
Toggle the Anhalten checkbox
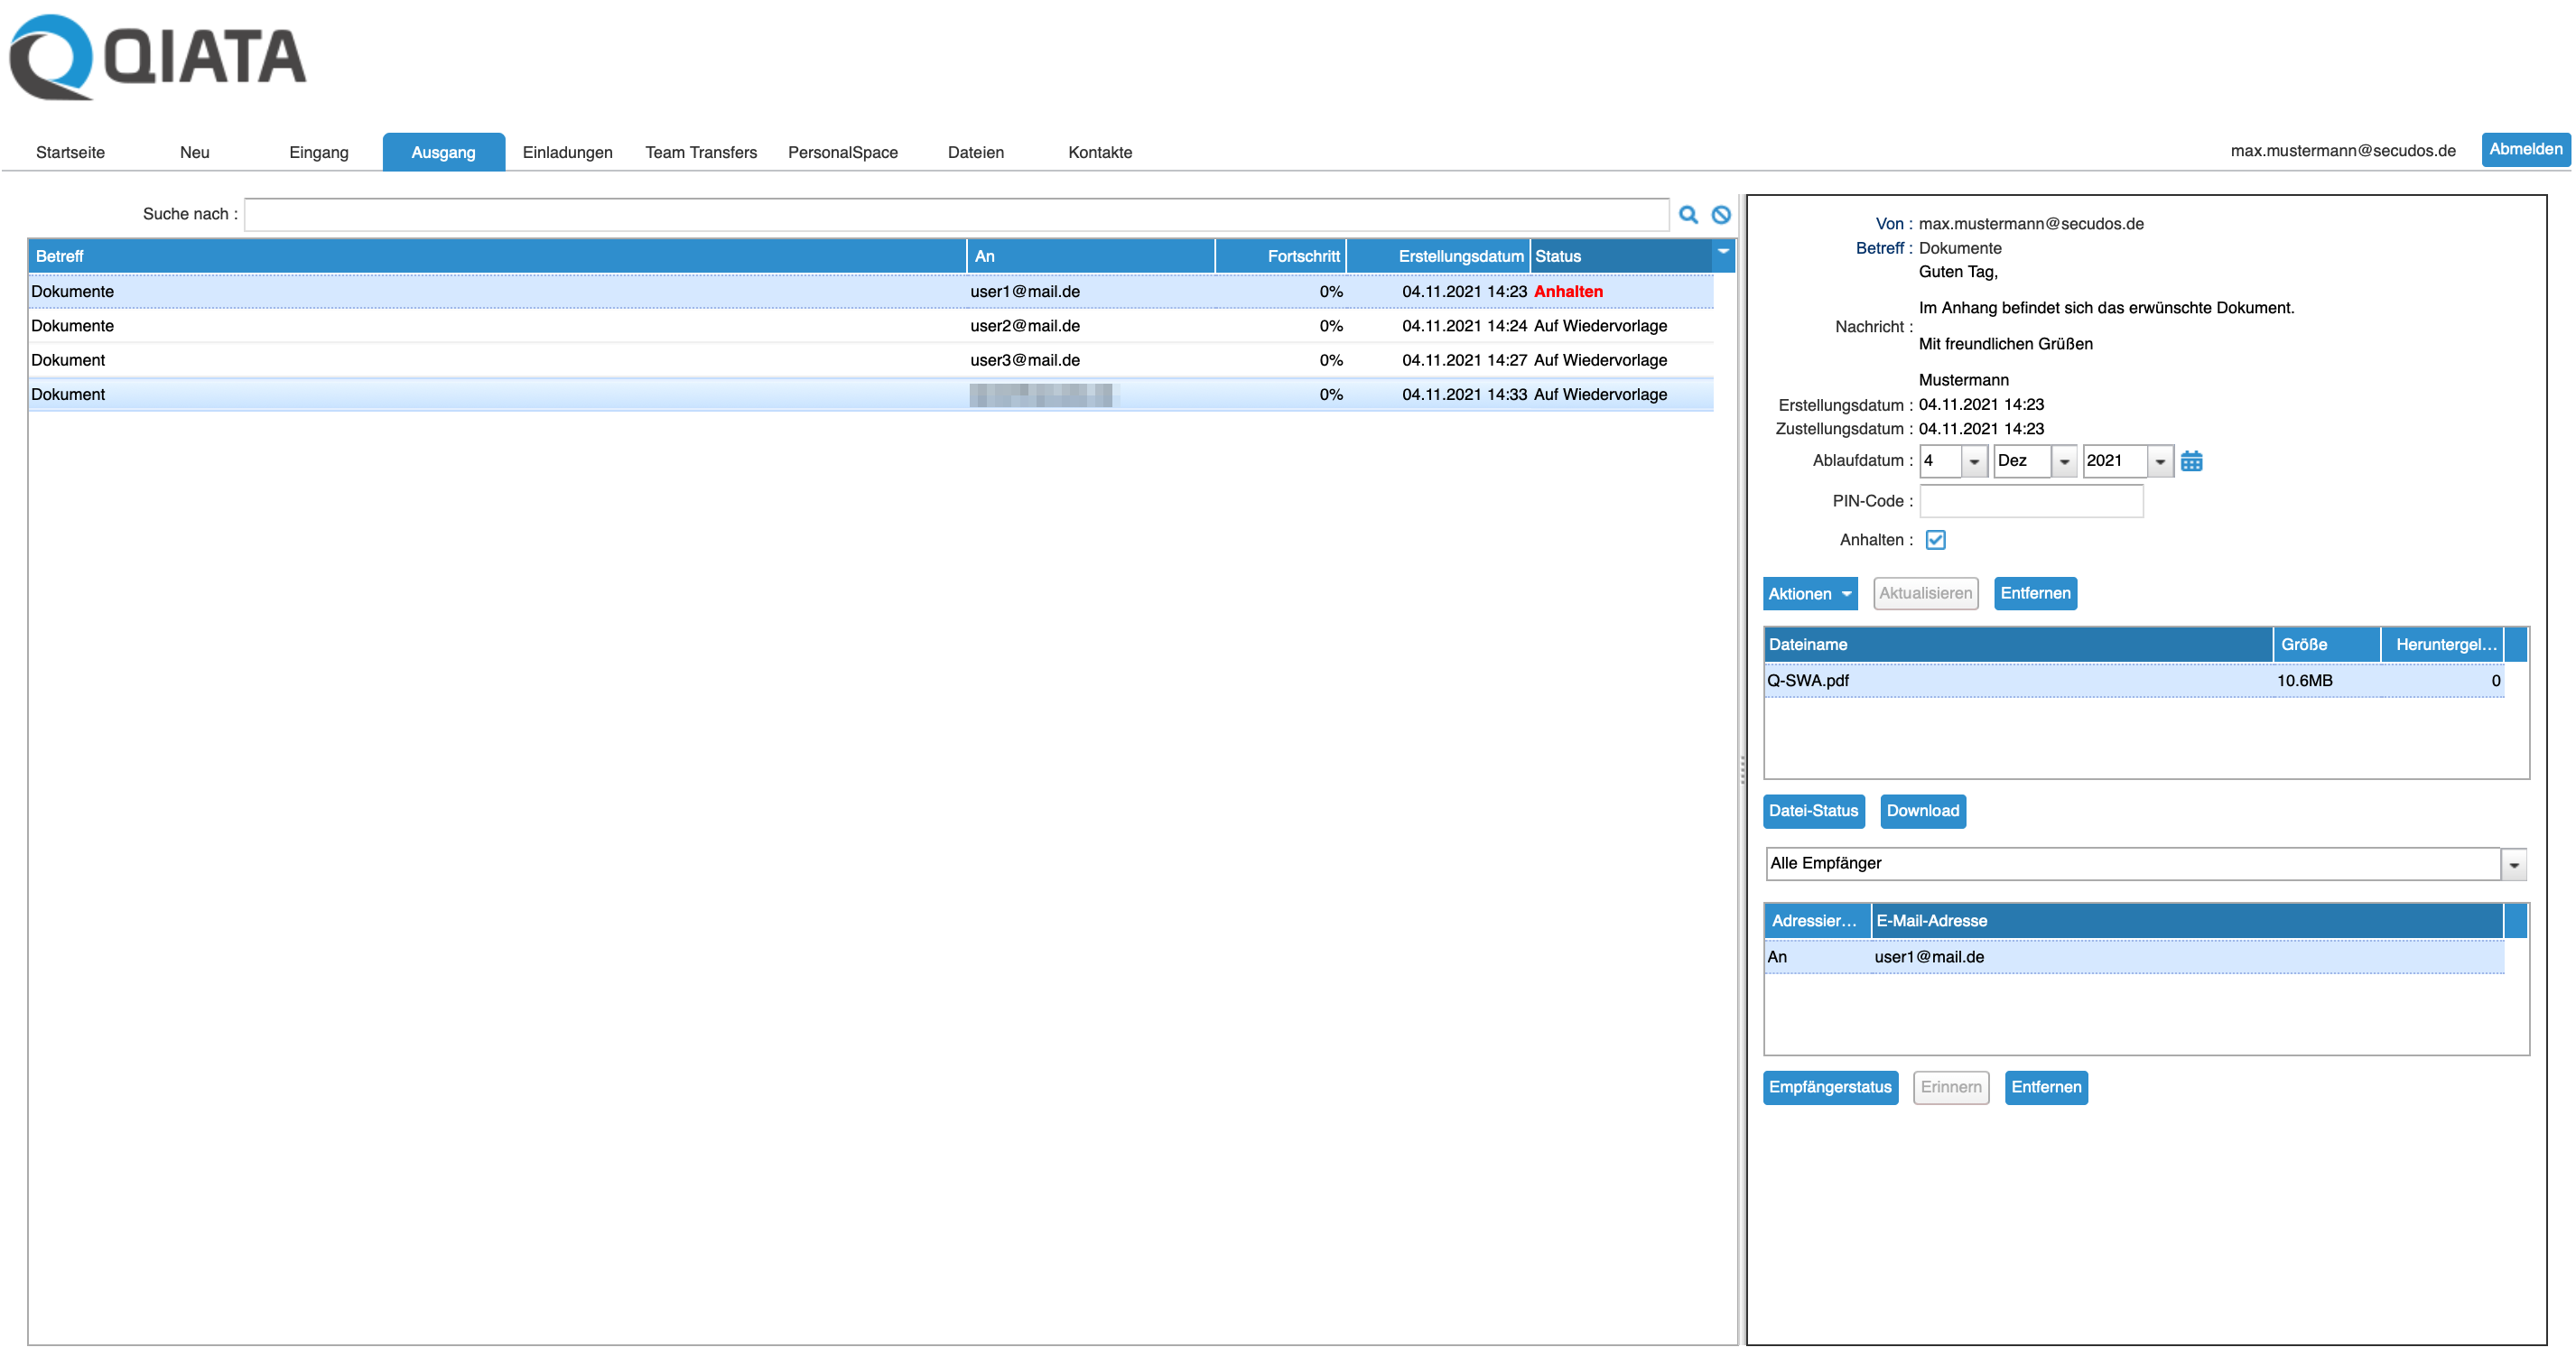coord(1935,540)
